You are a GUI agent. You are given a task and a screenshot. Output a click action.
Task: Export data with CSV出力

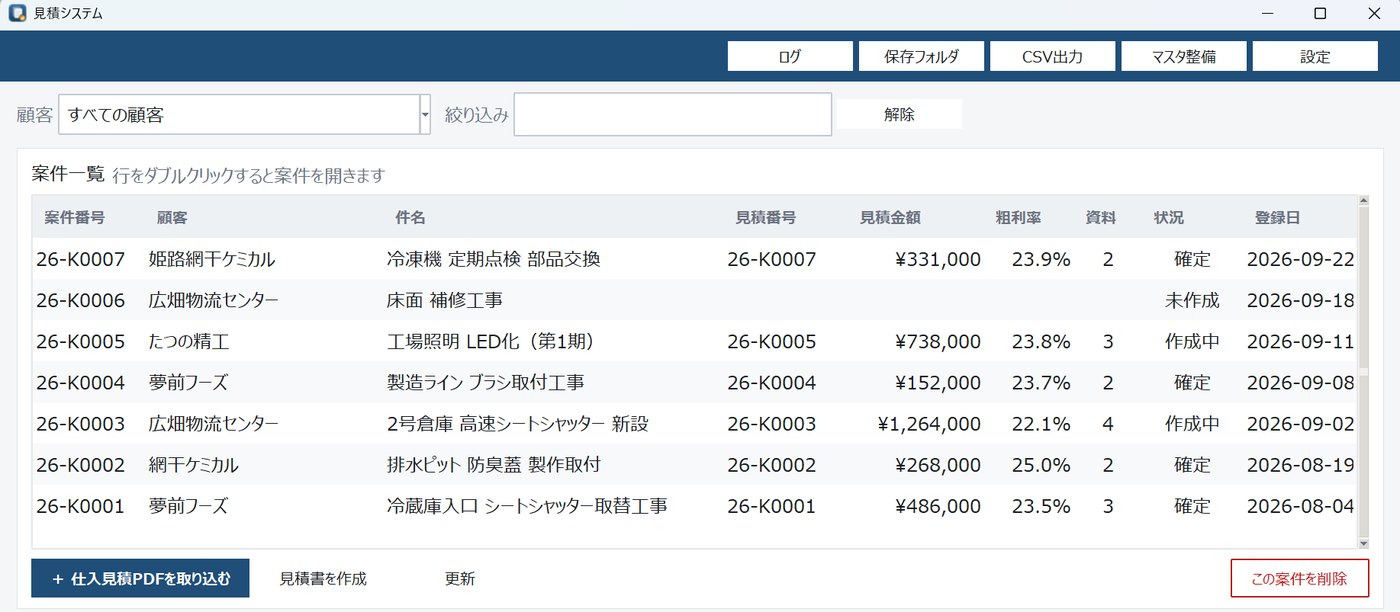pyautogui.click(x=1052, y=56)
